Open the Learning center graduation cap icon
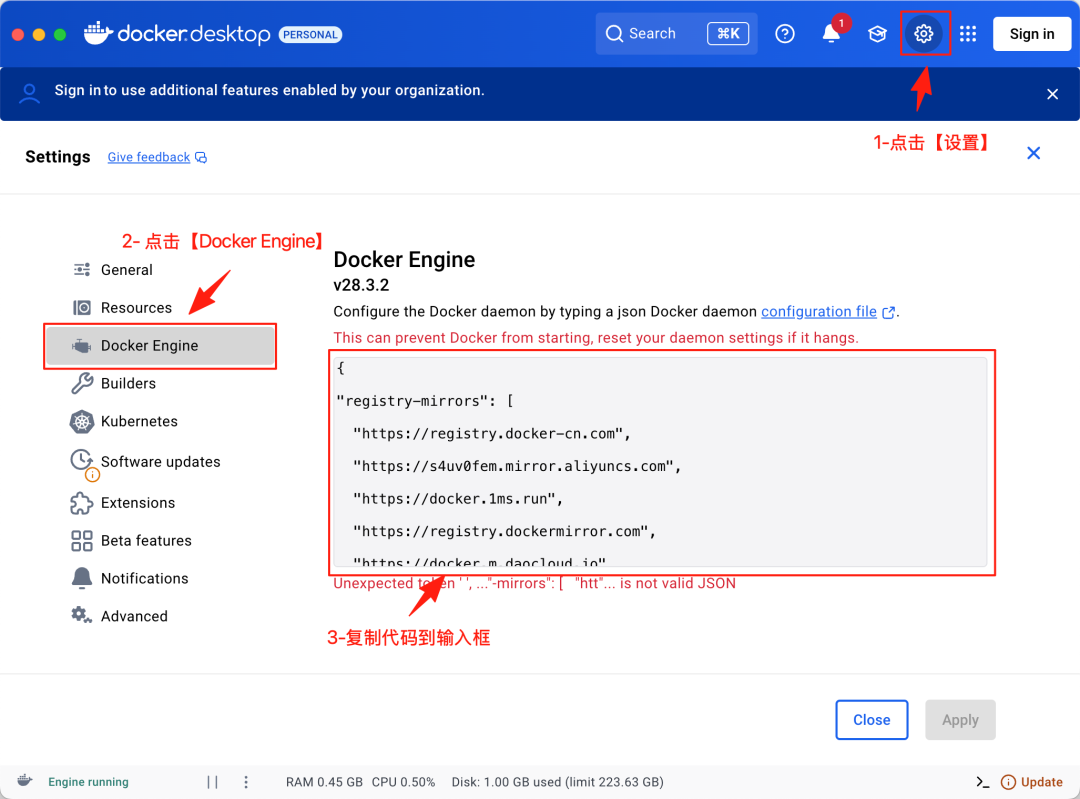This screenshot has width=1080, height=799. [x=877, y=34]
